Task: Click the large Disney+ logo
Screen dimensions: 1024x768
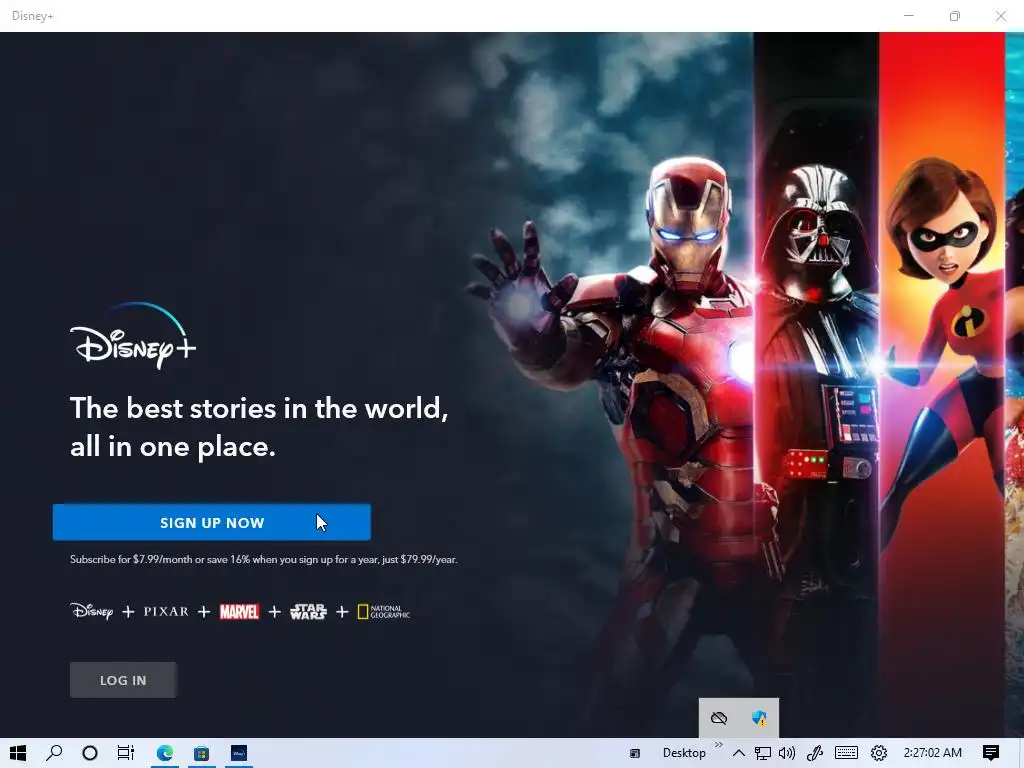Action: [x=133, y=336]
